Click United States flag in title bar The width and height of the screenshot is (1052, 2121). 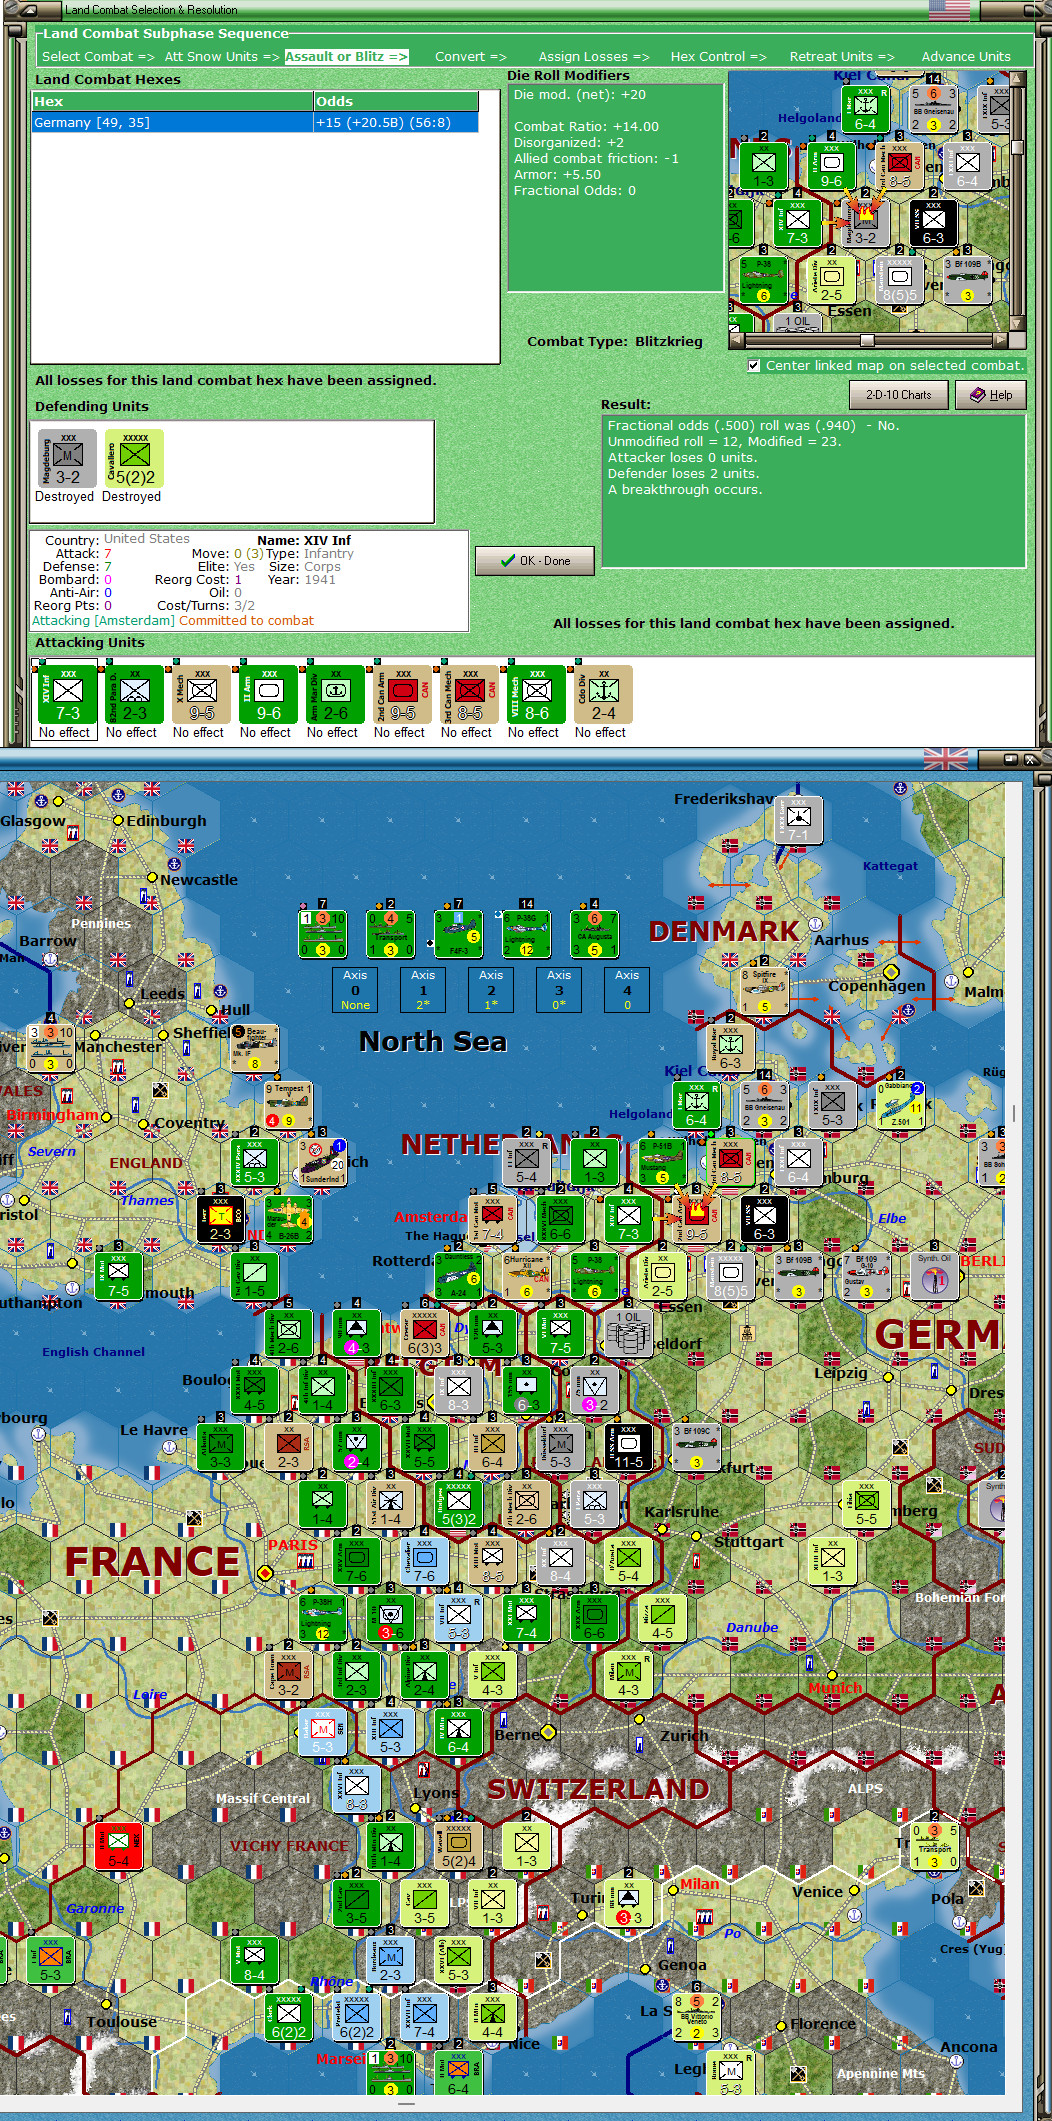point(949,10)
